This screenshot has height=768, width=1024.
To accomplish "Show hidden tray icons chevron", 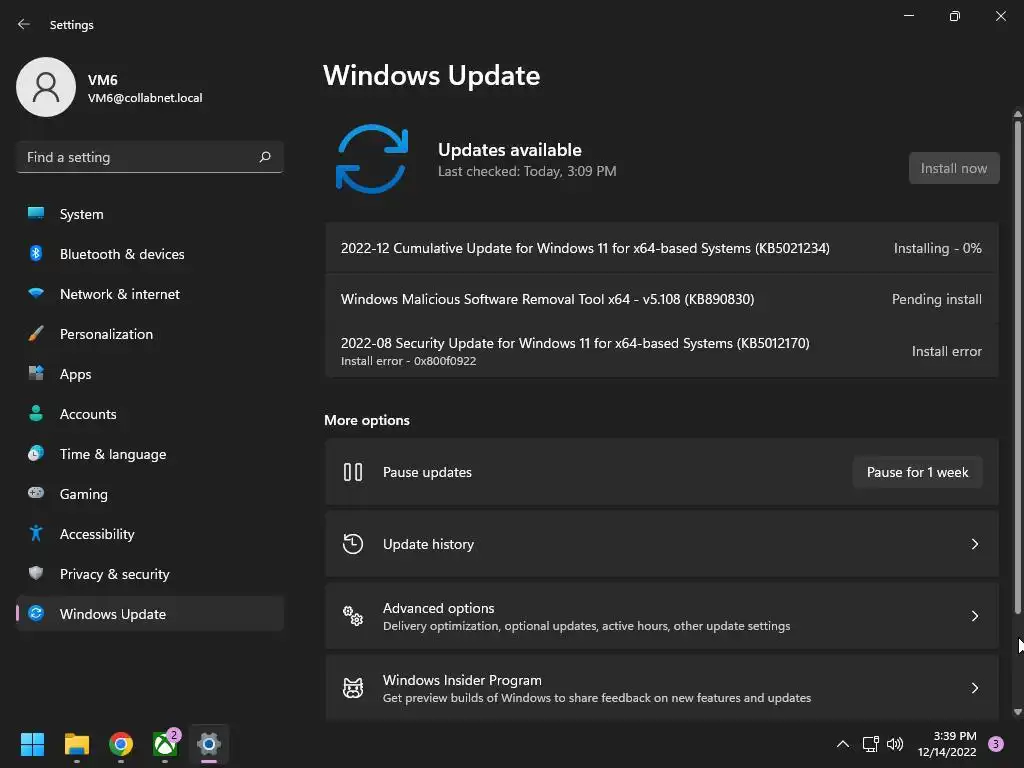I will (x=843, y=744).
